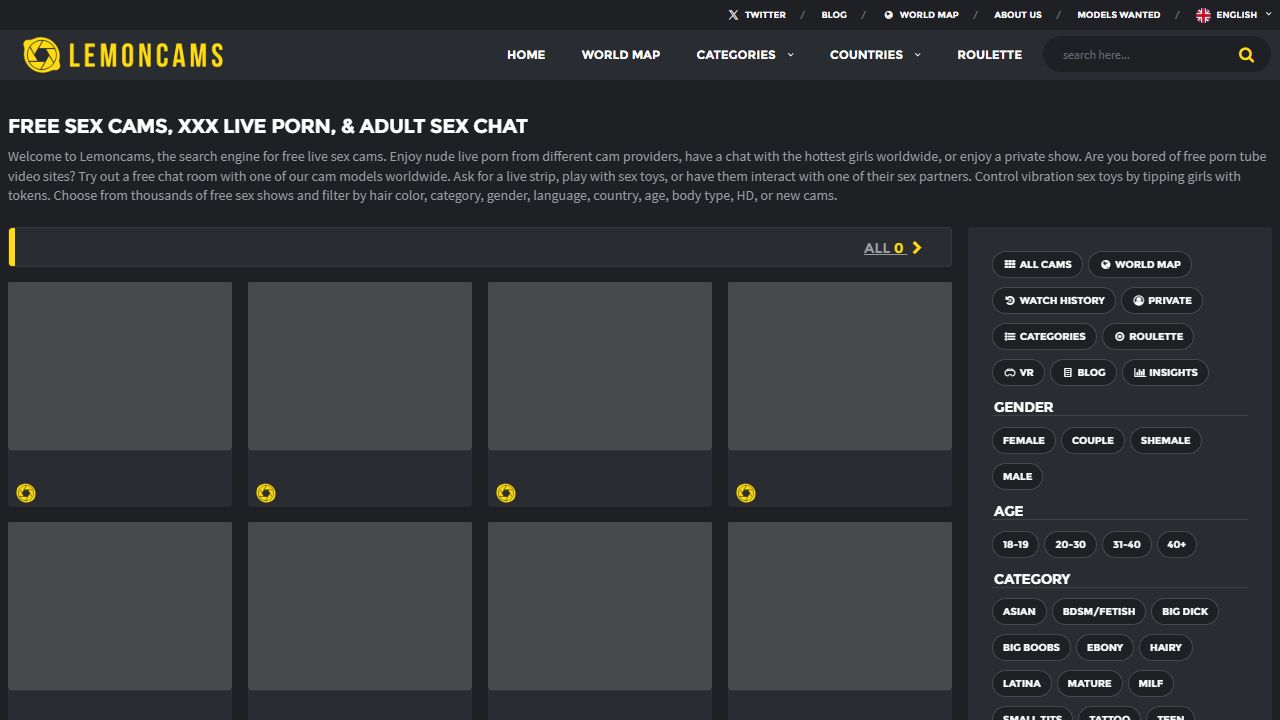
Task: Open the Blog link in top bar
Action: pyautogui.click(x=834, y=15)
